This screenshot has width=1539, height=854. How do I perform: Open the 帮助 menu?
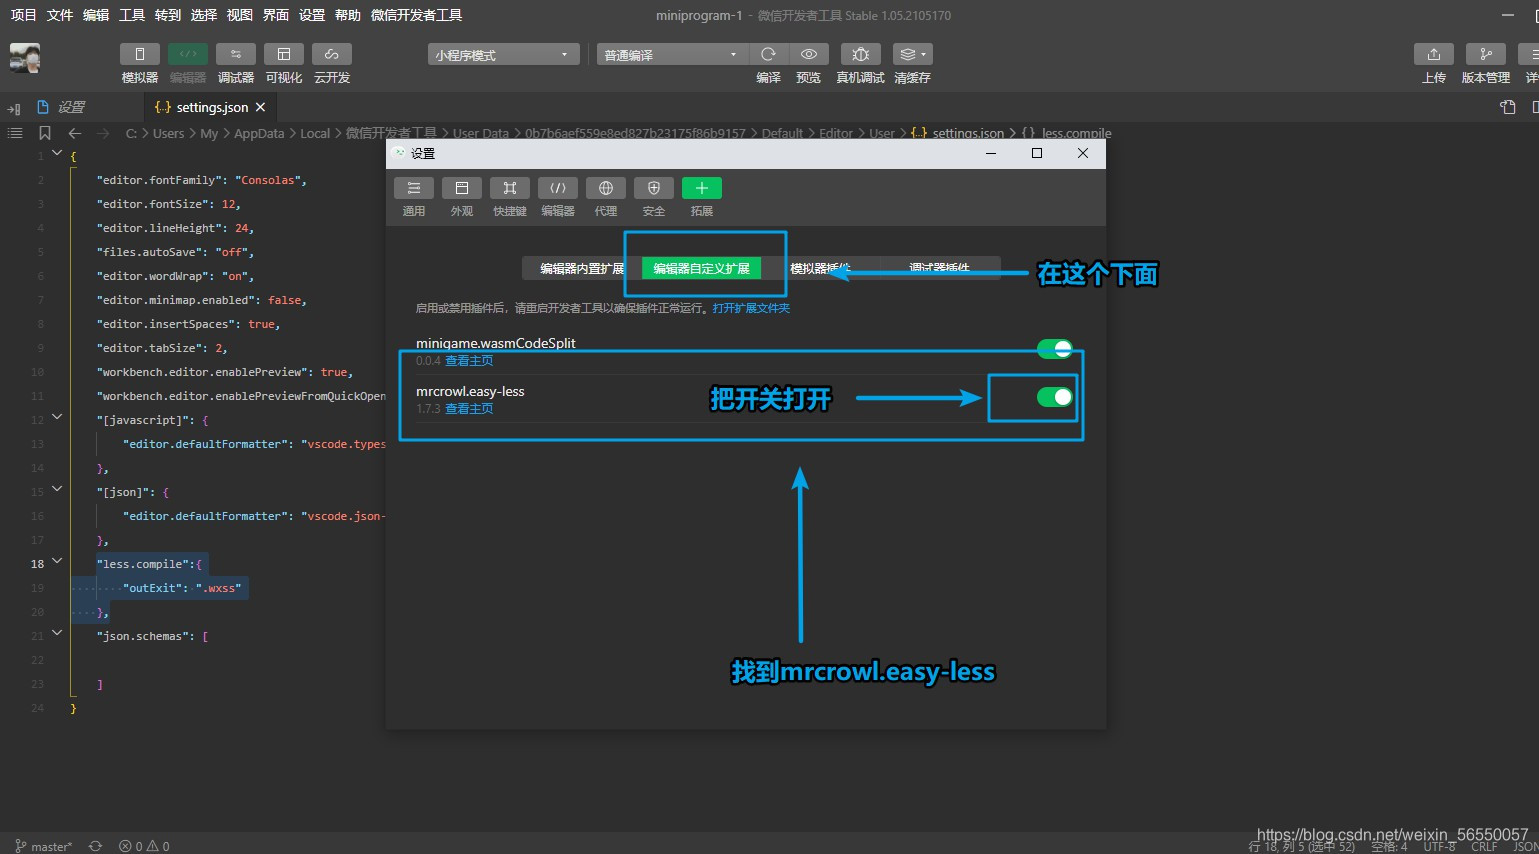[348, 15]
